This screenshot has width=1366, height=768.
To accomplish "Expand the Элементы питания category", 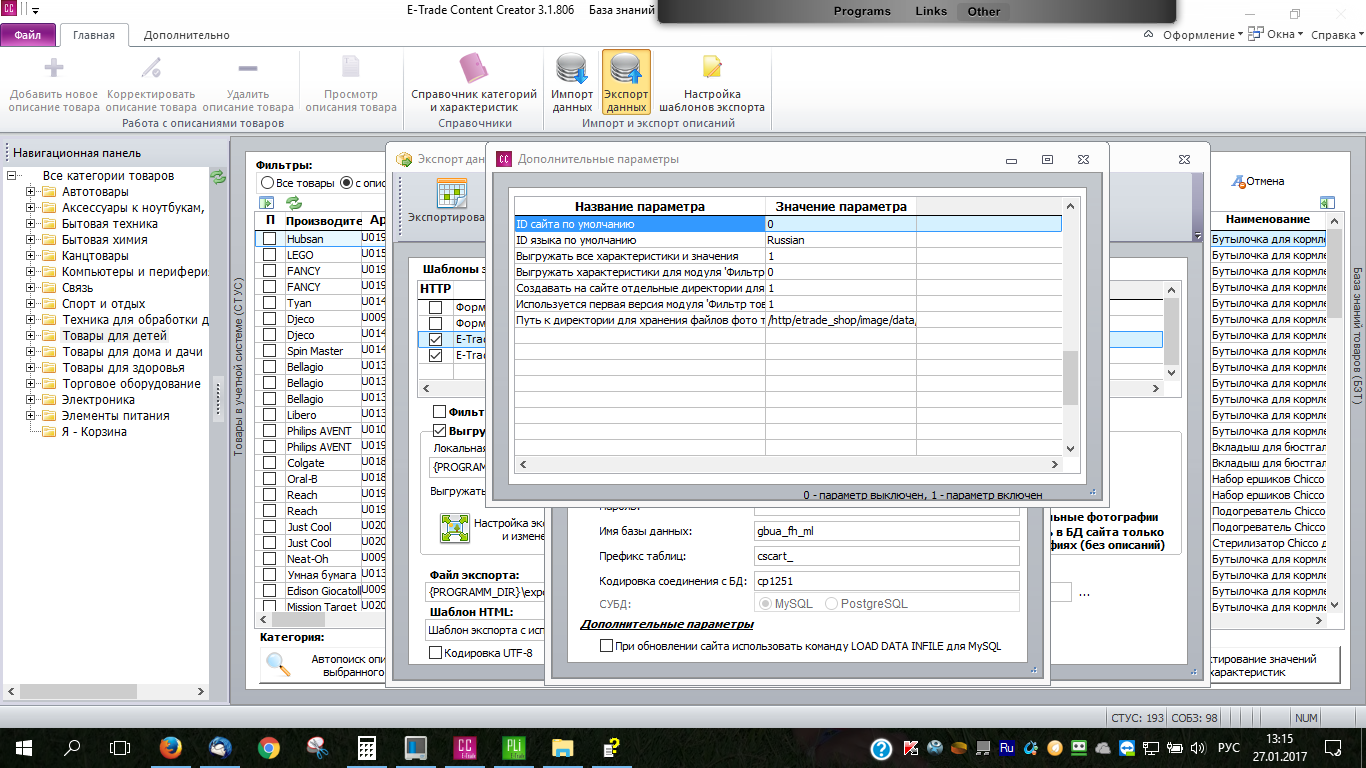I will pyautogui.click(x=31, y=416).
